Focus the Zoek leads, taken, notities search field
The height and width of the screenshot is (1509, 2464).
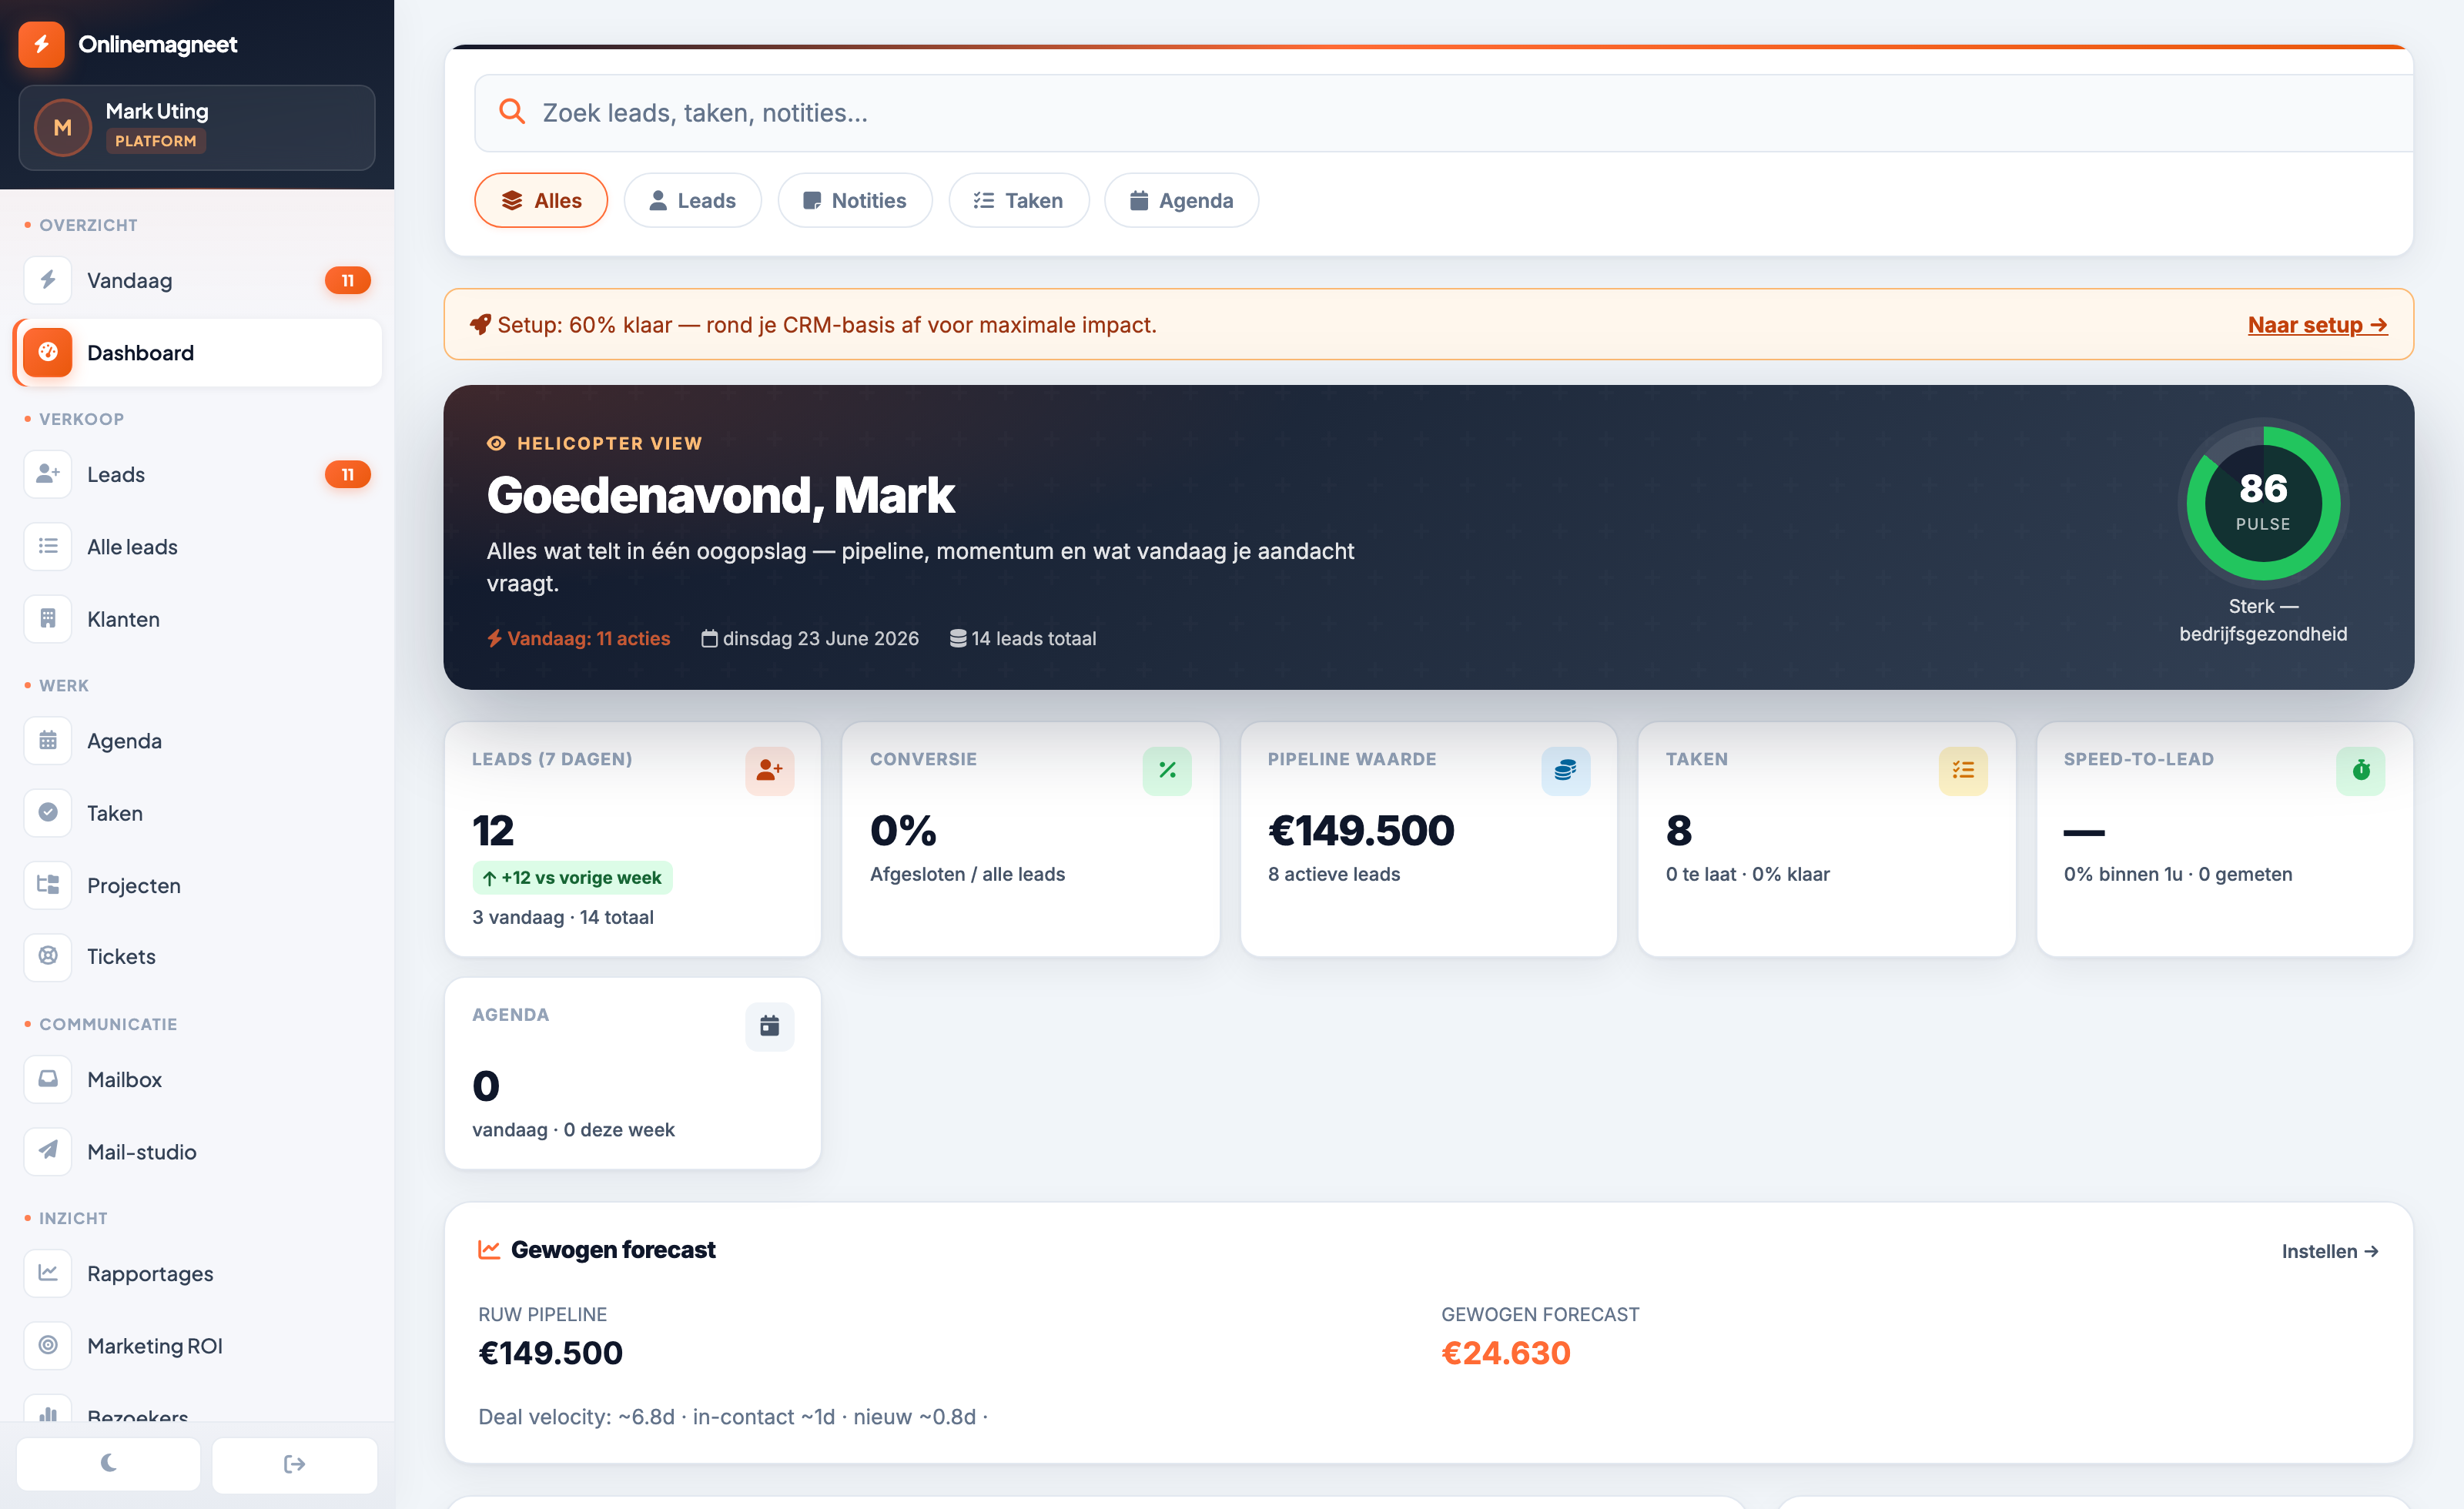1443,113
